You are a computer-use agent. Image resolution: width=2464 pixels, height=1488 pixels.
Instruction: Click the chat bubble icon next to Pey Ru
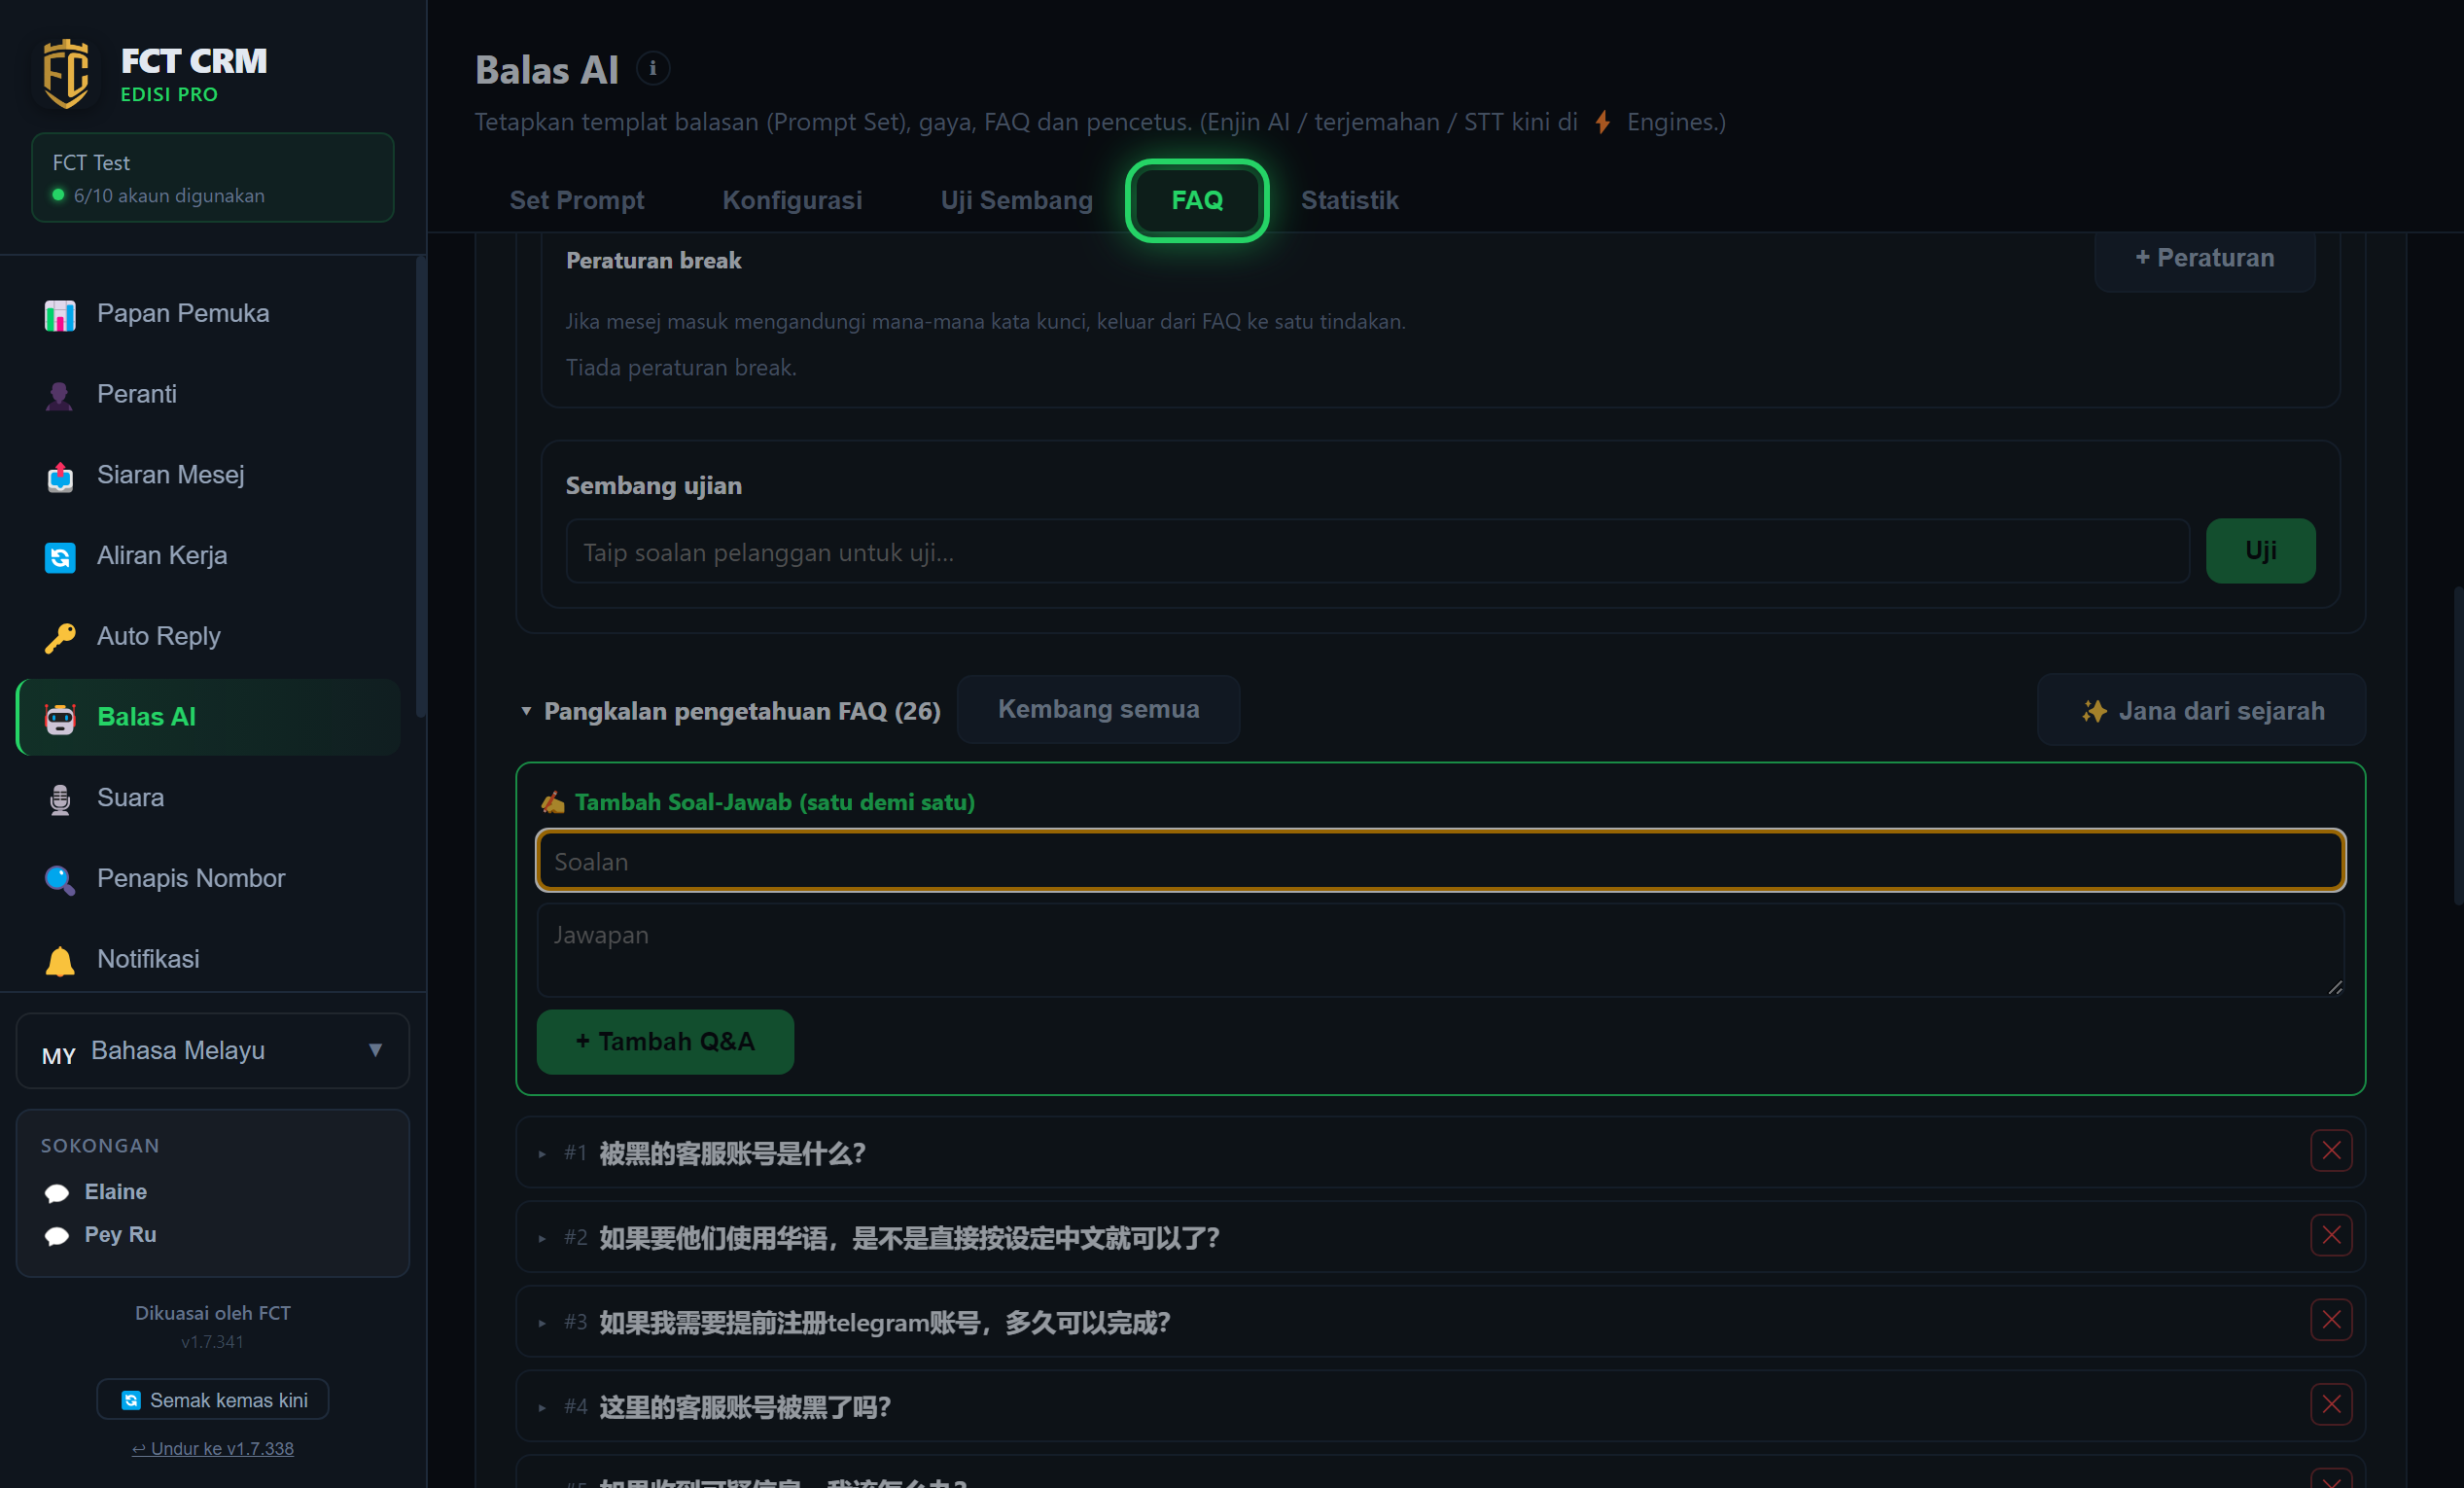click(x=57, y=1236)
